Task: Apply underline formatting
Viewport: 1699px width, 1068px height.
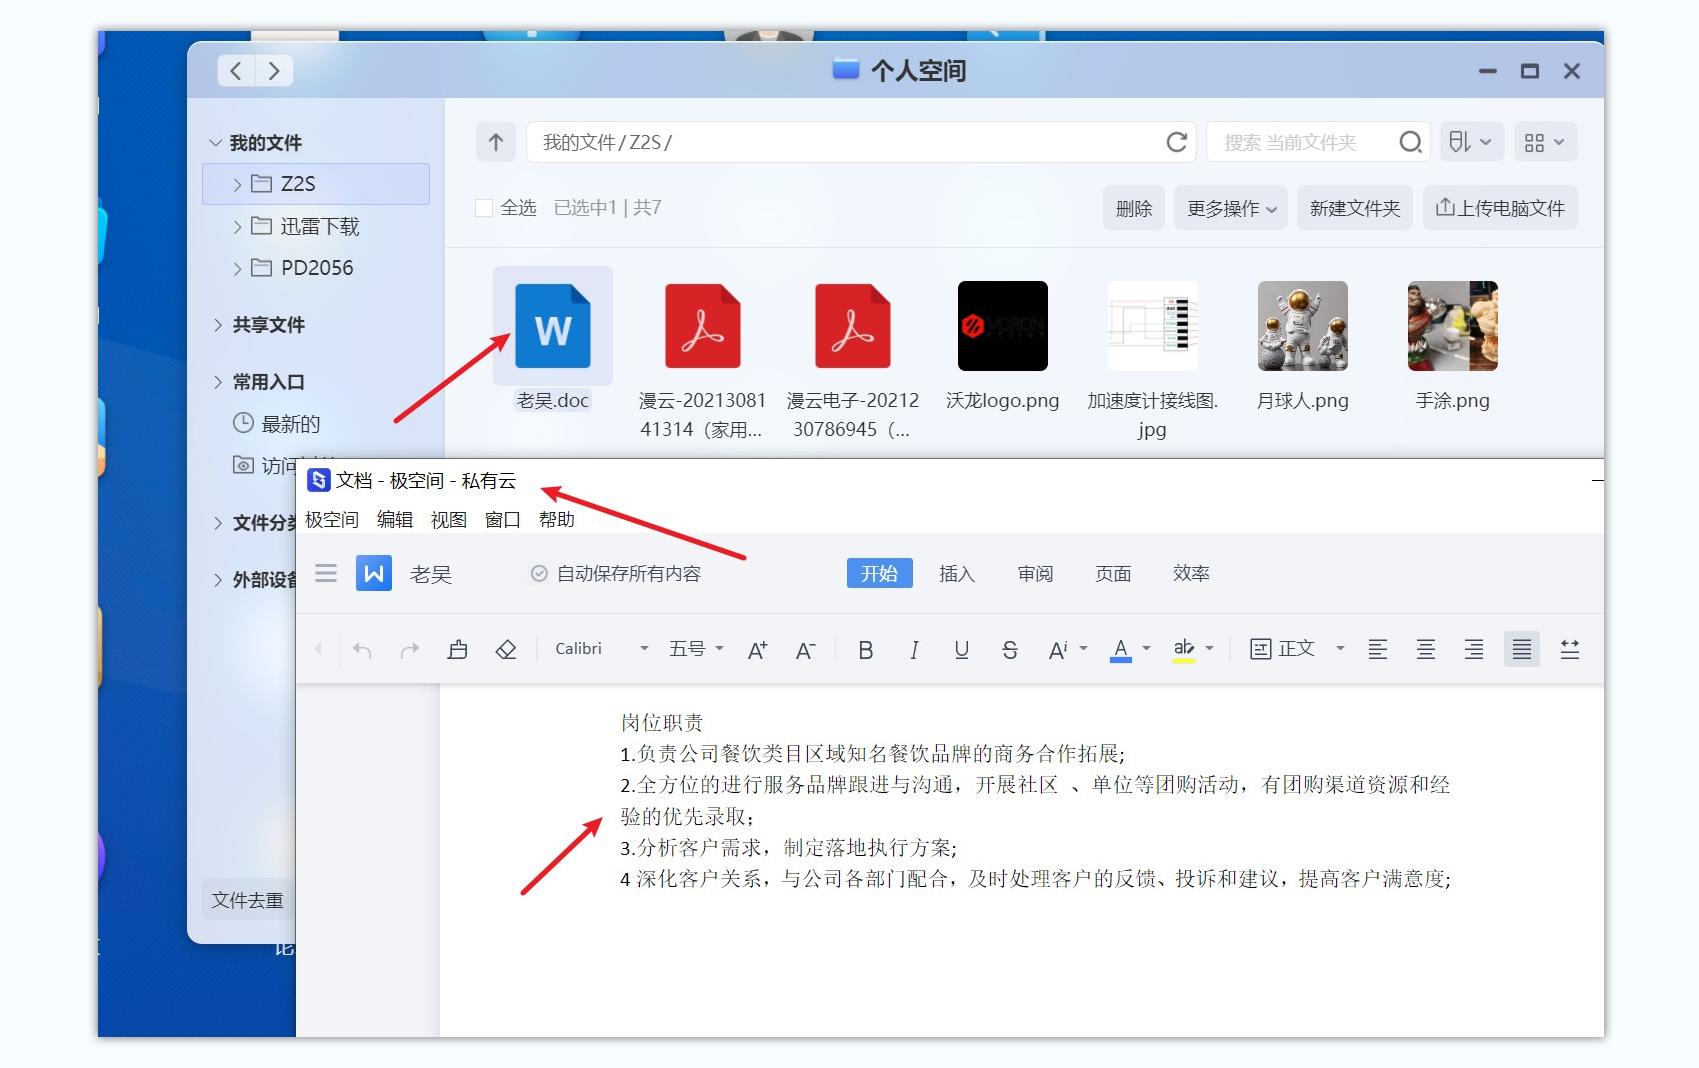Action: click(962, 649)
